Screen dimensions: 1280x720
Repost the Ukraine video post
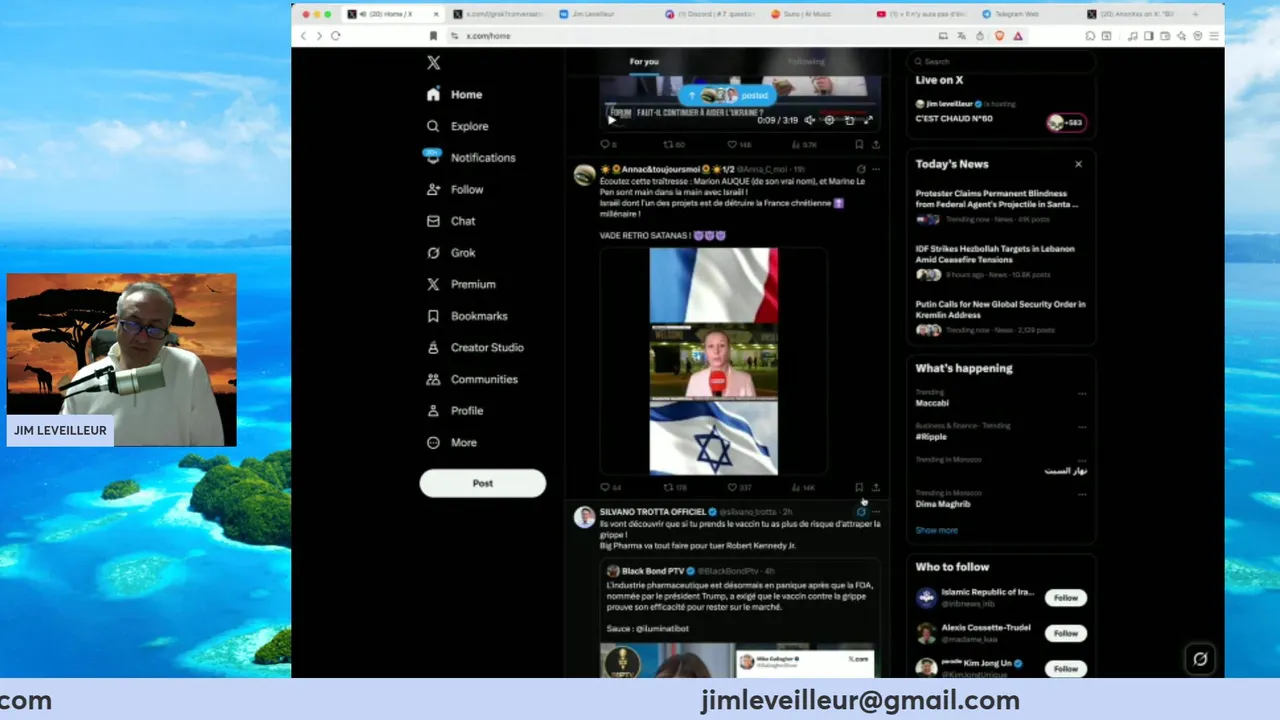[x=673, y=145]
